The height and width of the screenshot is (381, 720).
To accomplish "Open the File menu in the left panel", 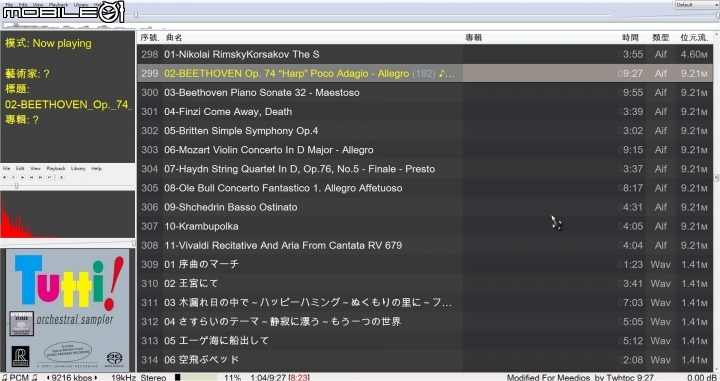I will 6,168.
